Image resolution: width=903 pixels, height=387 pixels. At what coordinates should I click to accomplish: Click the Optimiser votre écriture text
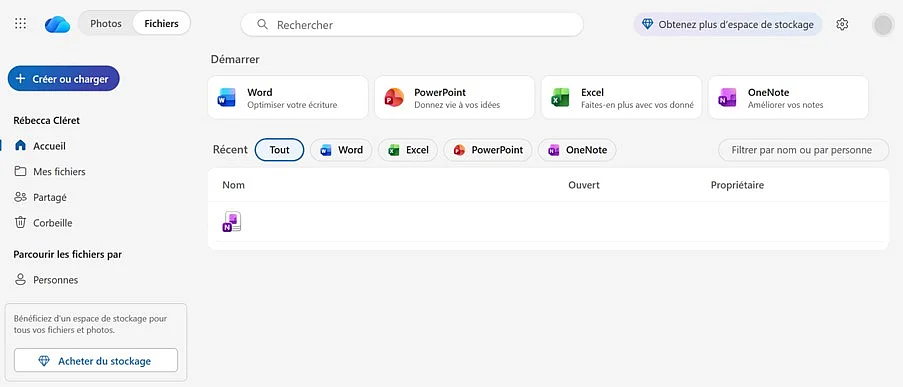click(292, 105)
